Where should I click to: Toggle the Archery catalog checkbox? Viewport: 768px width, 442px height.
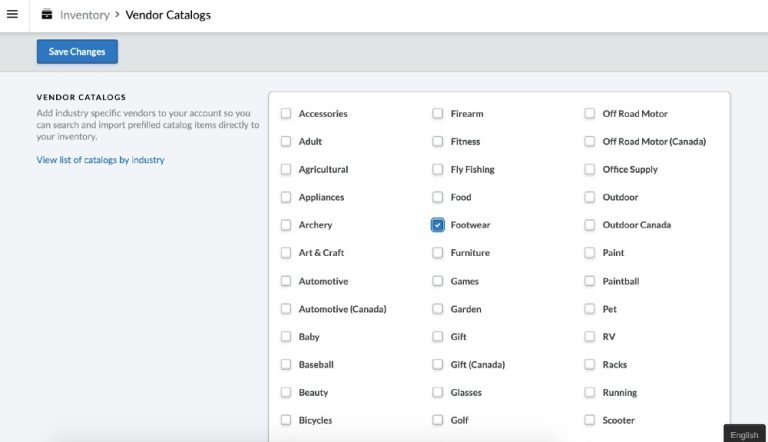[x=286, y=225]
